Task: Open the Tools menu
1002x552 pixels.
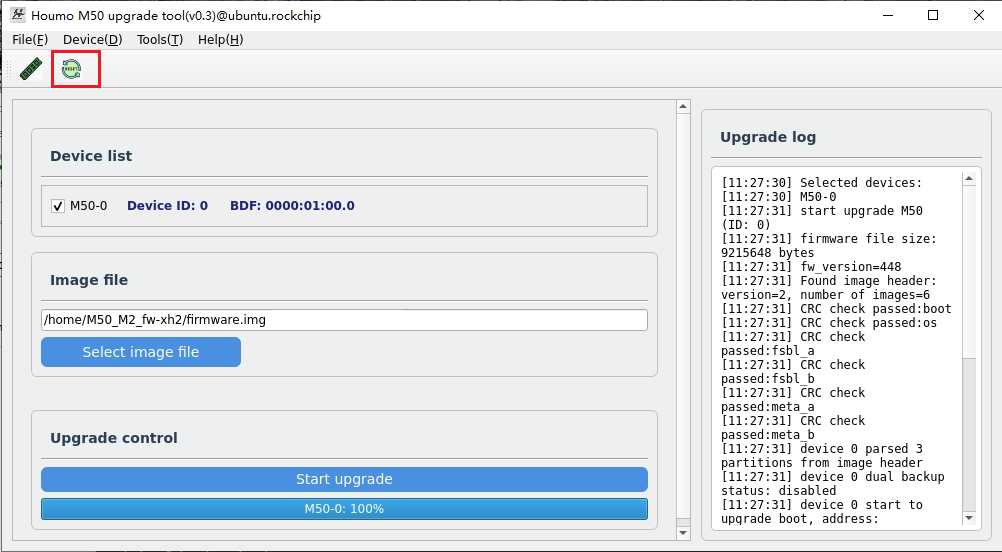Action: 160,40
